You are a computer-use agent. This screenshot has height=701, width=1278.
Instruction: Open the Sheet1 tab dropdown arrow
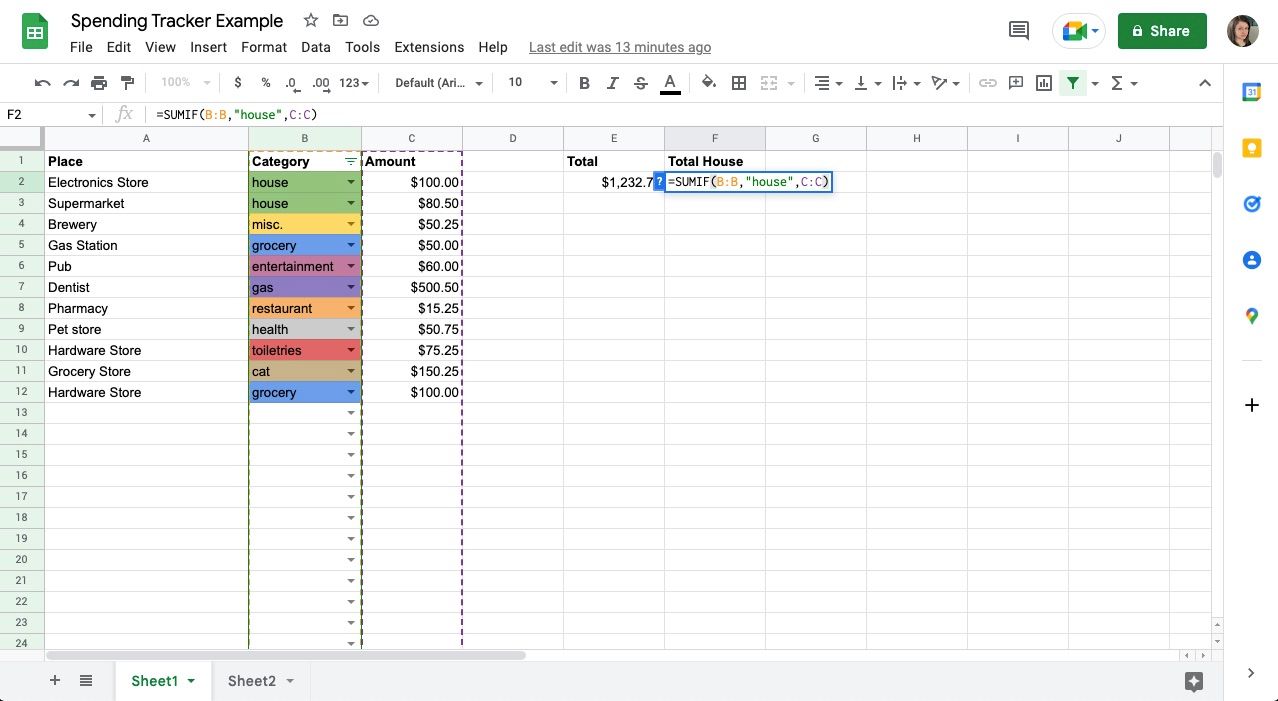(190, 681)
